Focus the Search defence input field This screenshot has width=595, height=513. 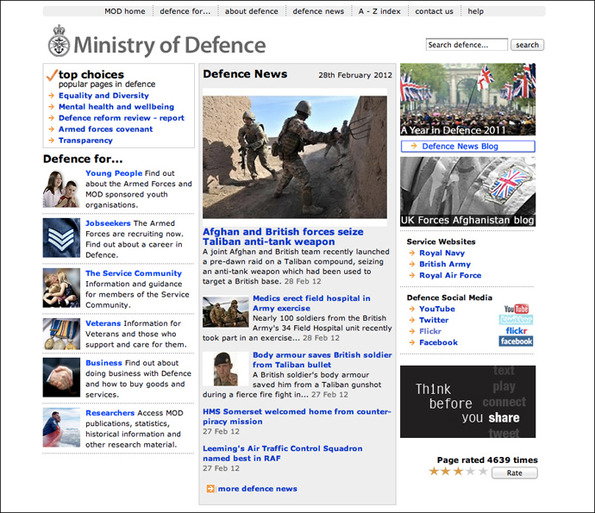pyautogui.click(x=466, y=45)
